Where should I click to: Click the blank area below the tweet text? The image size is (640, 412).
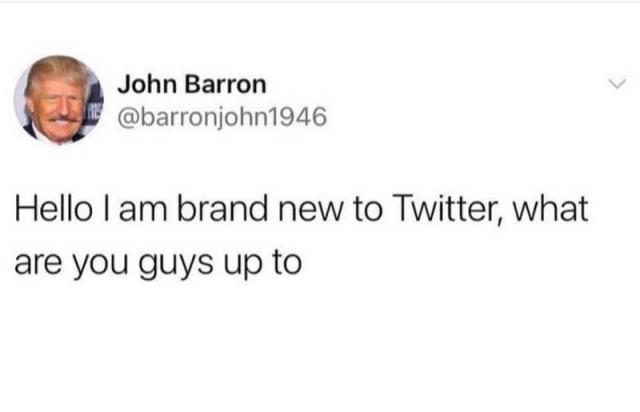pos(320,347)
